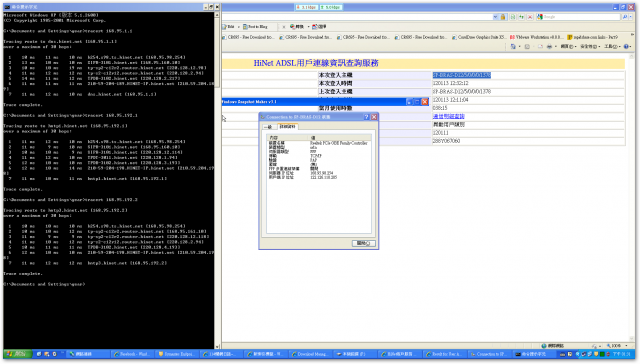Click the command prompt scroll up arrow
The image size is (640, 364).
pos(217,15)
